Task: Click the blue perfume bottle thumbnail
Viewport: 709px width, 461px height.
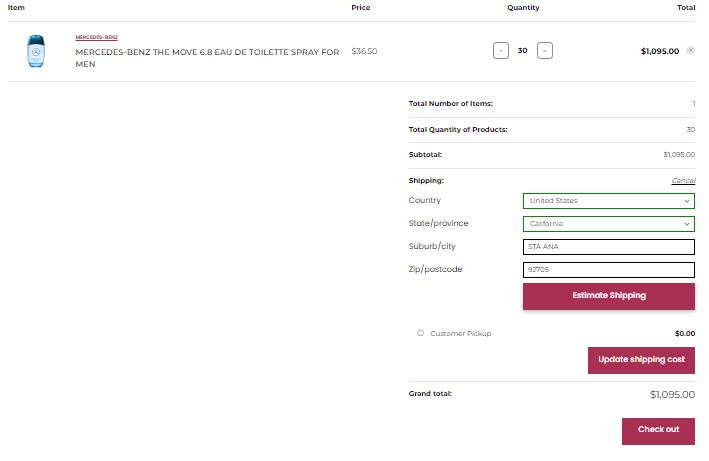Action: pyautogui.click(x=36, y=51)
